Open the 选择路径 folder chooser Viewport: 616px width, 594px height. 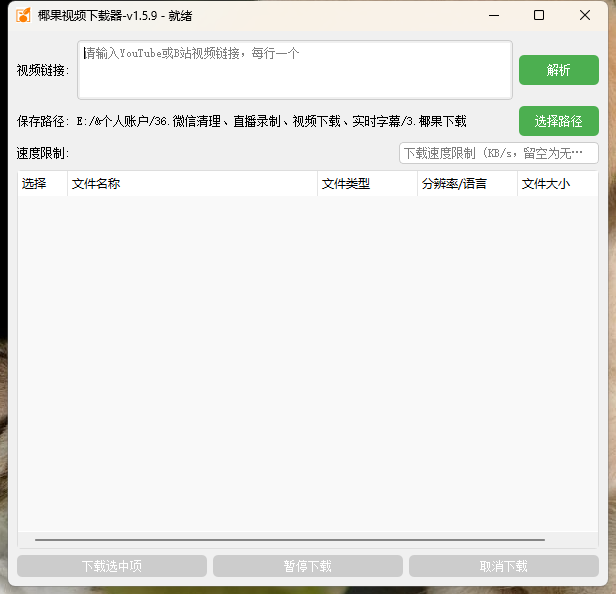[x=558, y=121]
